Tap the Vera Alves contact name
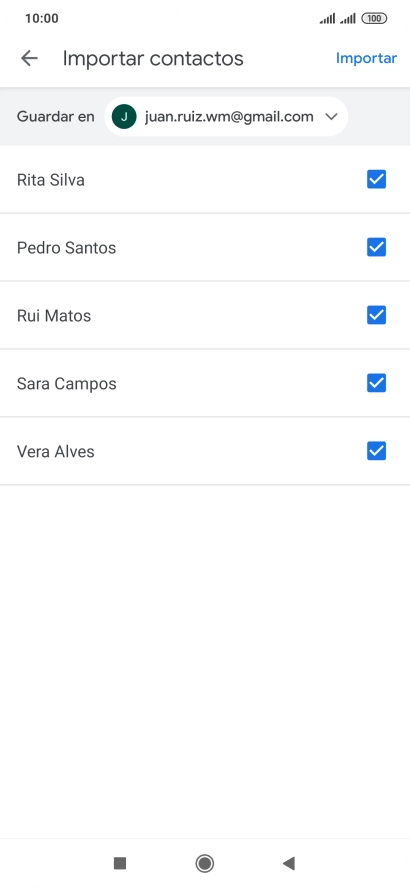Viewport: 410px width, 888px height. click(55, 452)
